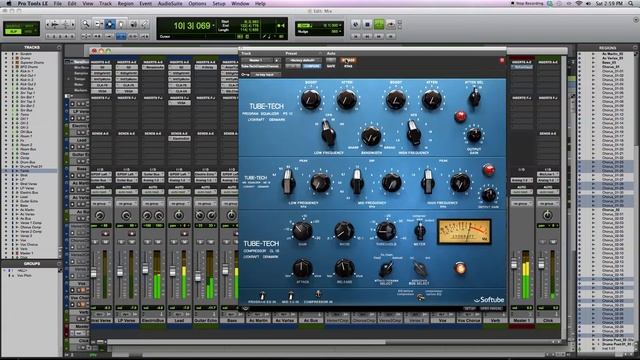Click the PE 1C Bandwidth knob
Image resolution: width=640 pixels, height=360 pixels.
[371, 137]
